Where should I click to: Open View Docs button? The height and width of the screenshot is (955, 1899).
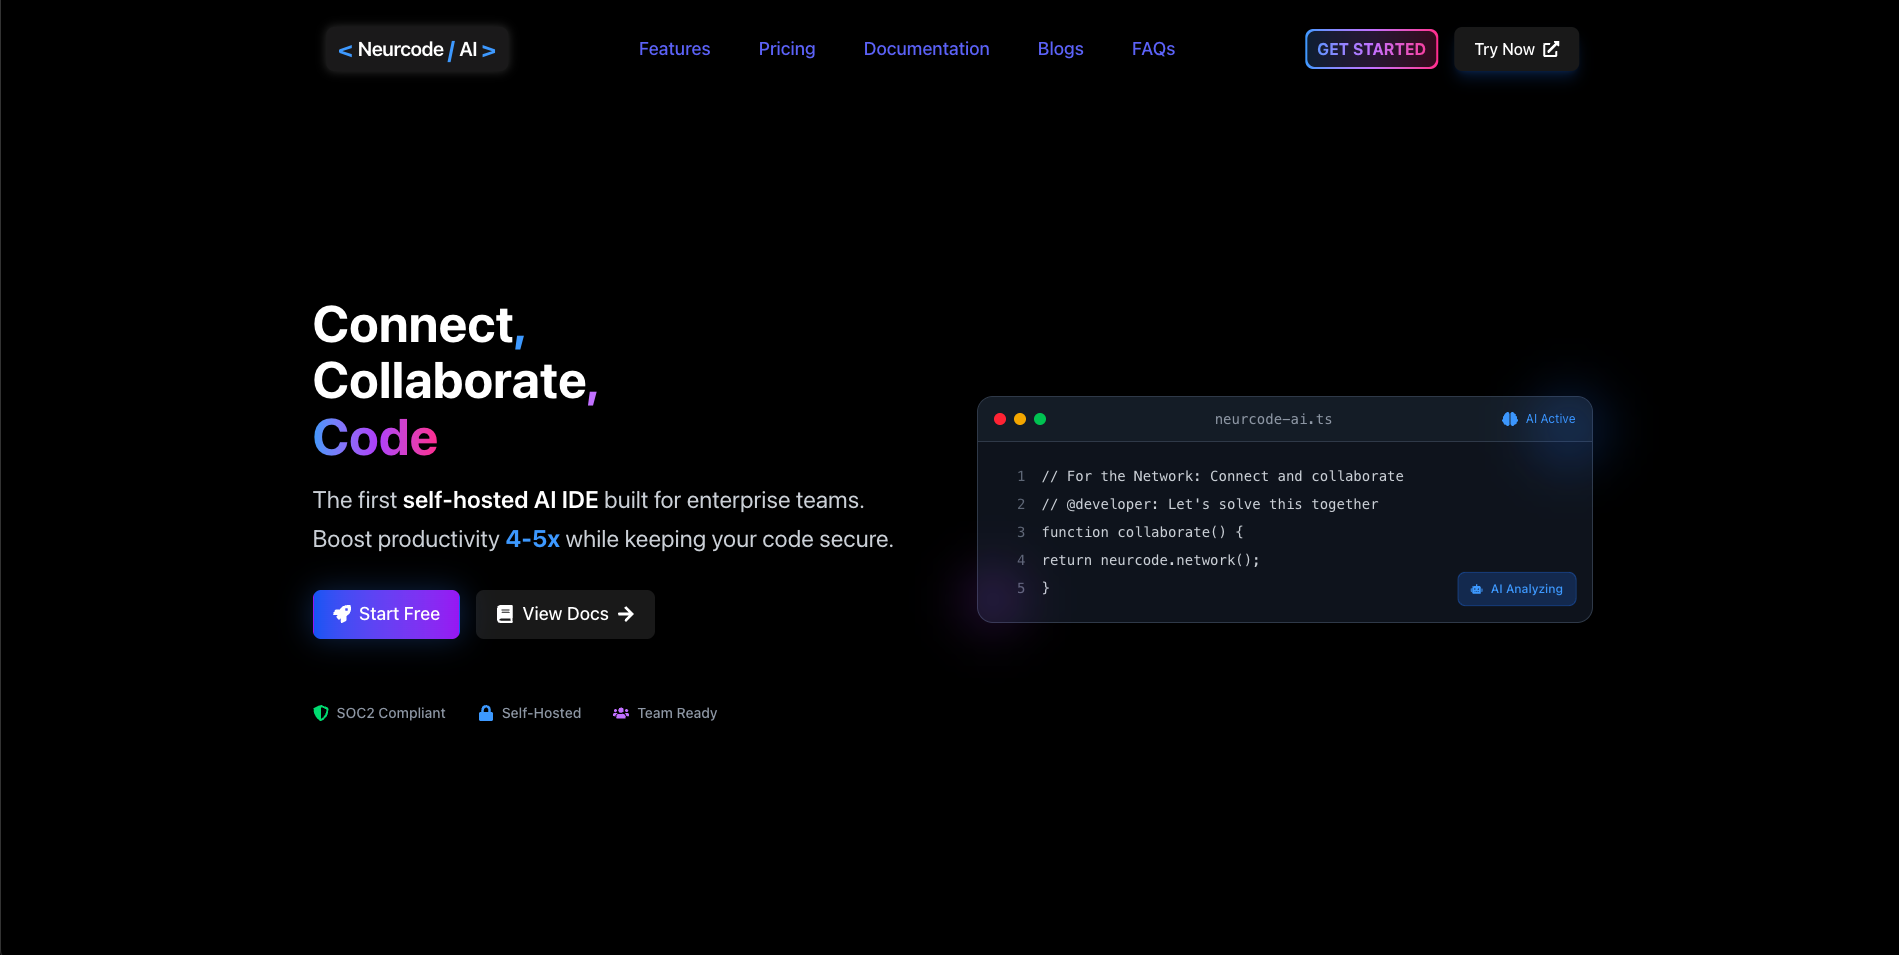tap(565, 614)
